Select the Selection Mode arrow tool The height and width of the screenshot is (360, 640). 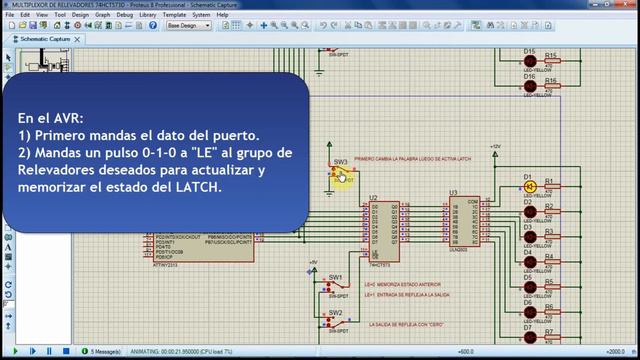click(x=8, y=58)
